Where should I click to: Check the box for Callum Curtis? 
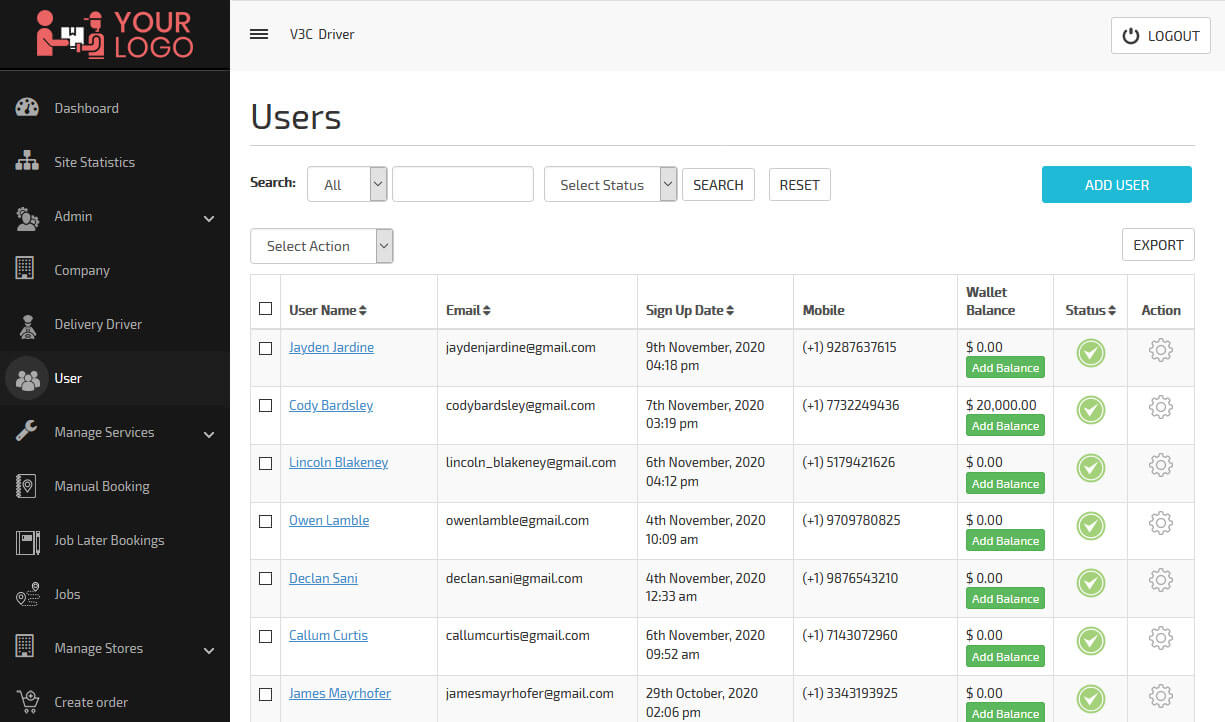point(265,636)
